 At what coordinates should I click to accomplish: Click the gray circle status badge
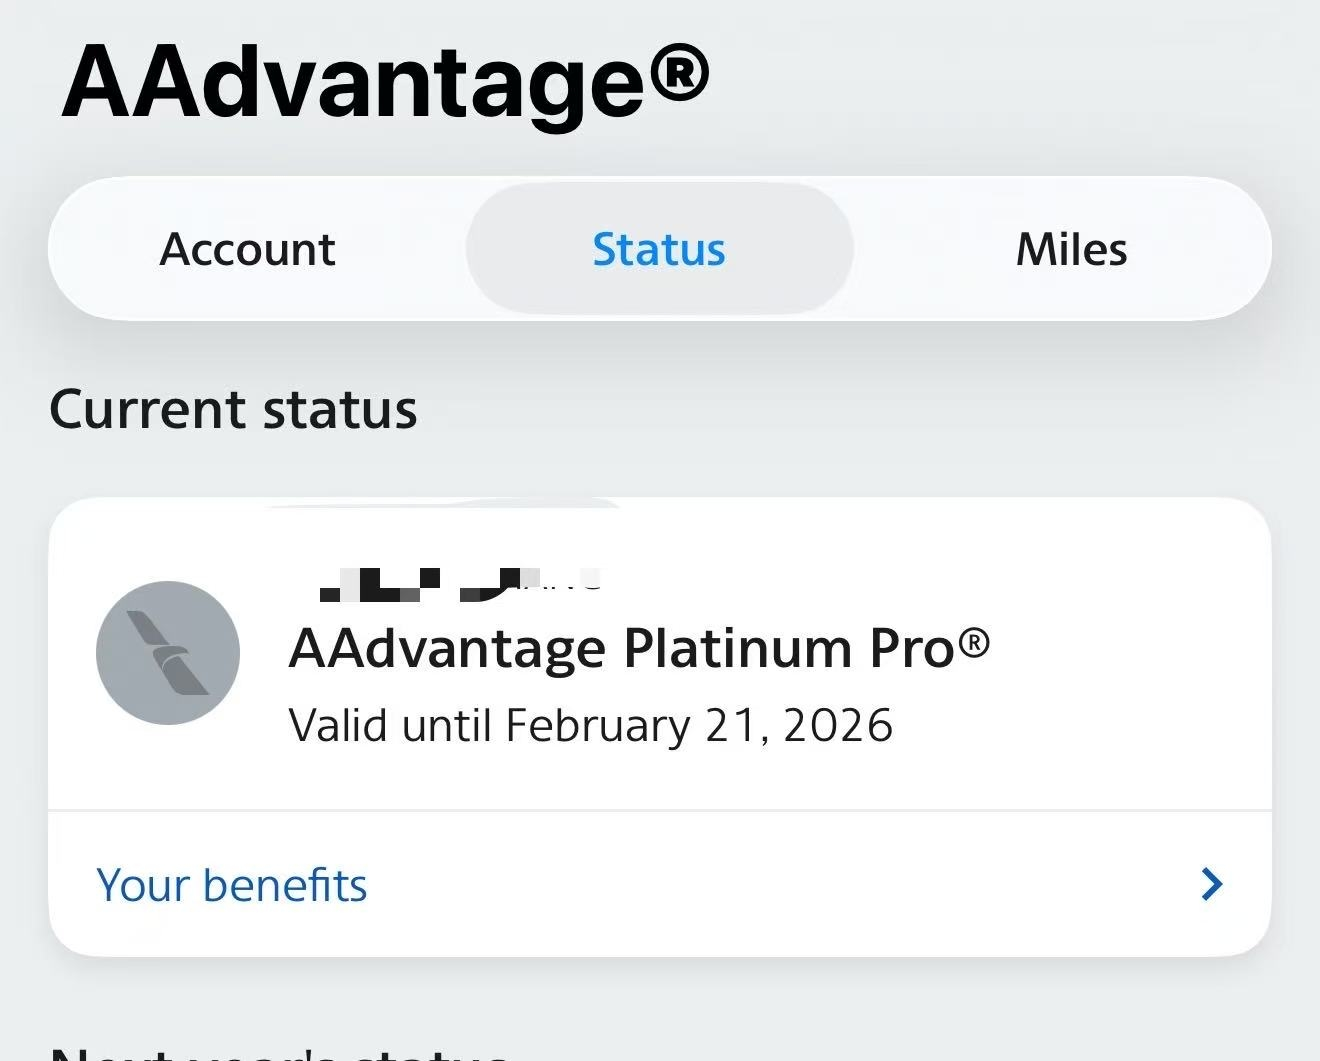(x=168, y=653)
